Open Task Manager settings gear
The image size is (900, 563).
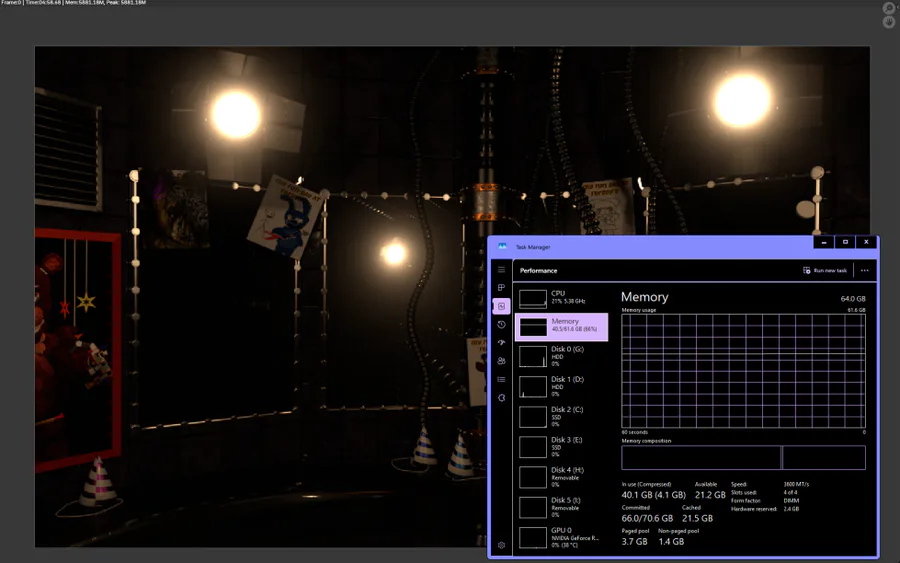(501, 545)
